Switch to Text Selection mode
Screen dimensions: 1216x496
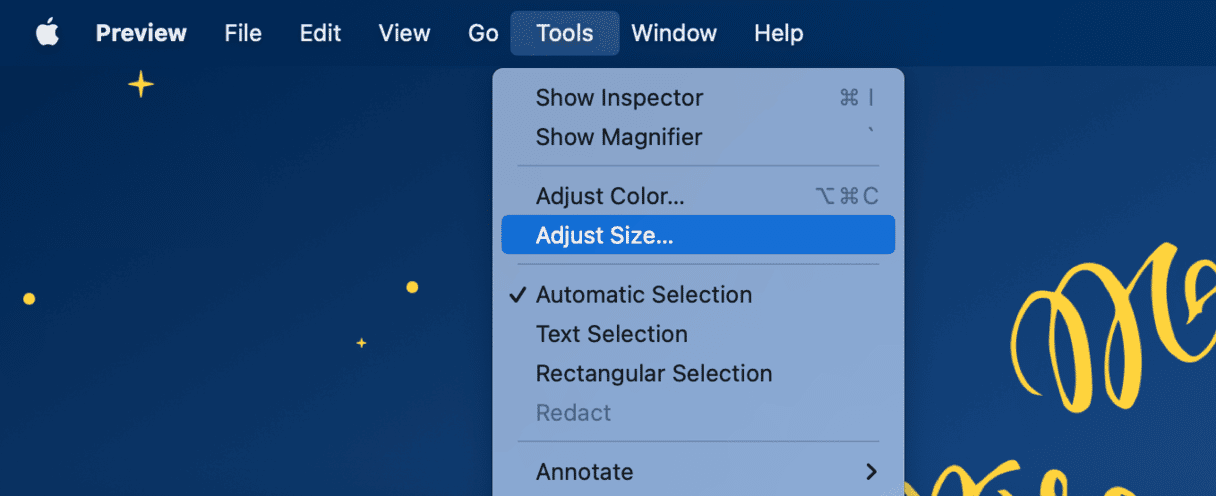coord(698,334)
